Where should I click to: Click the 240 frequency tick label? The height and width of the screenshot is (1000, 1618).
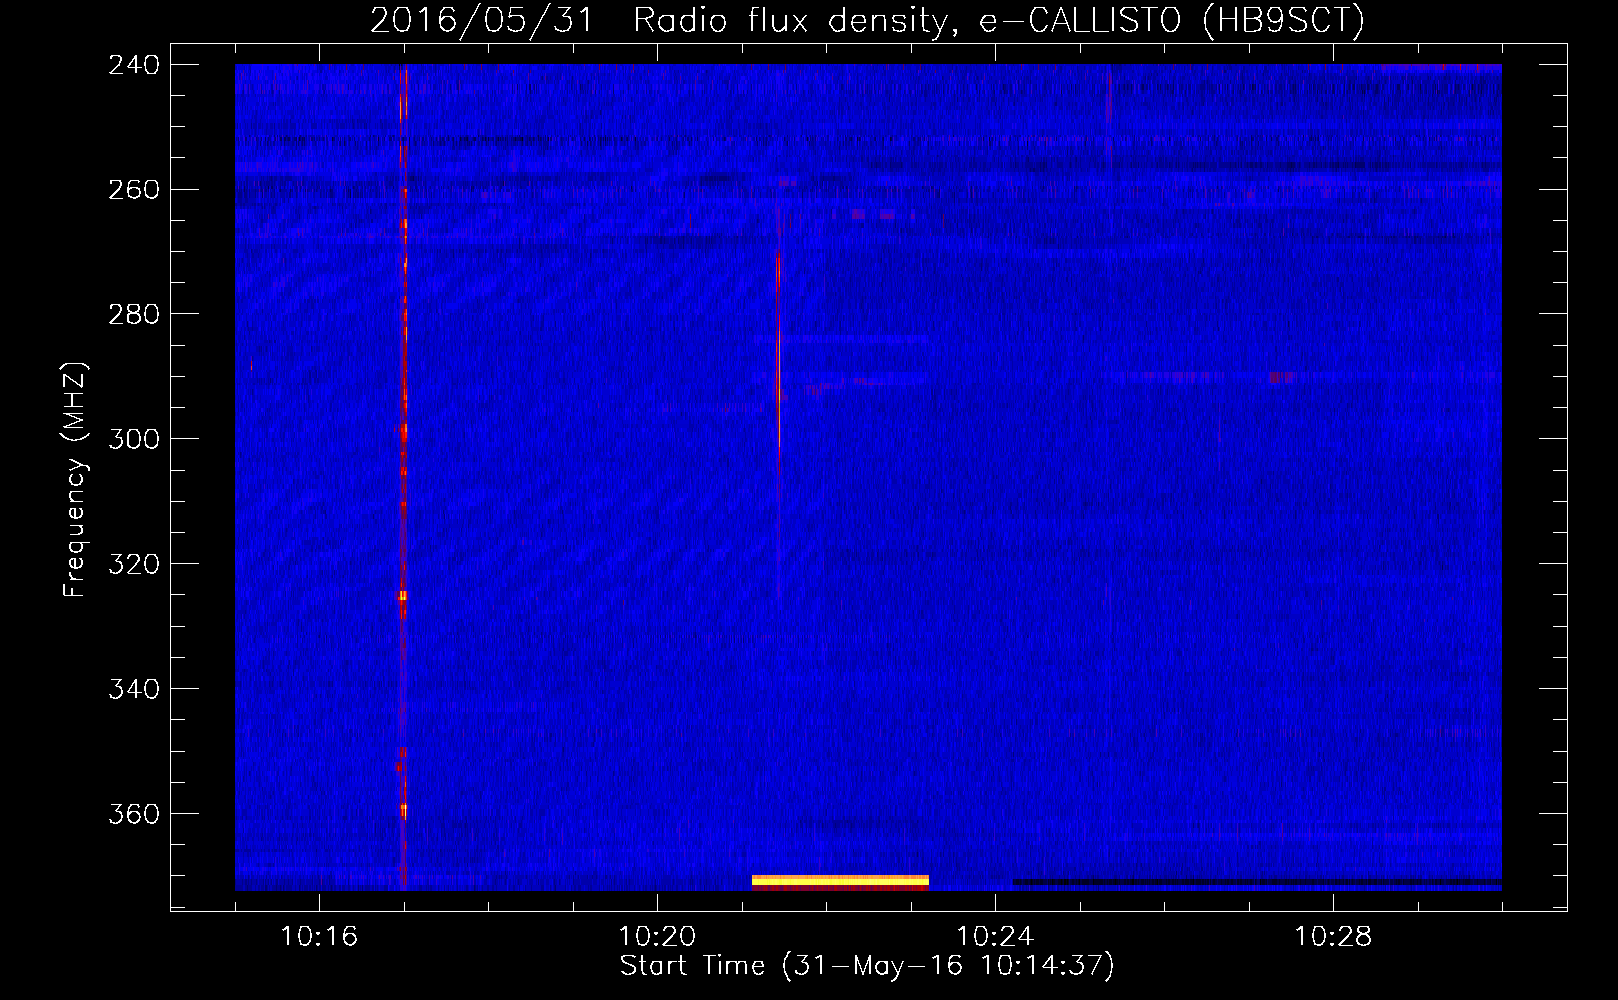point(134,65)
